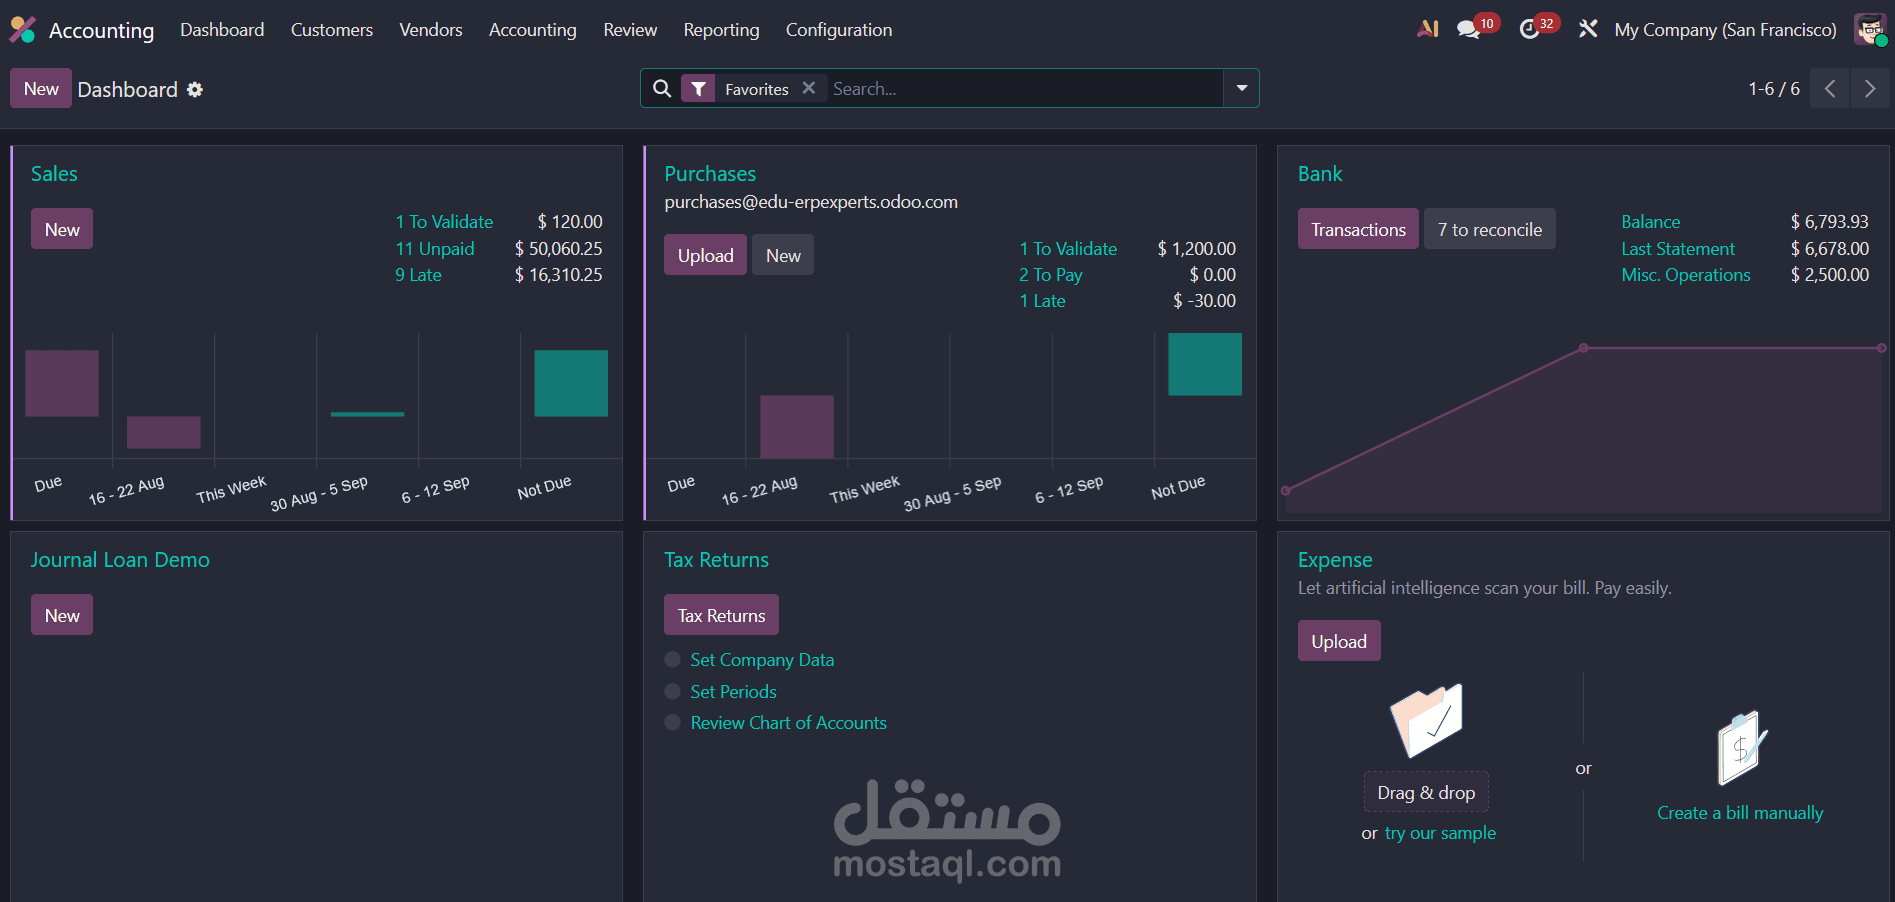Click the debug tools wrench icon

1588,29
